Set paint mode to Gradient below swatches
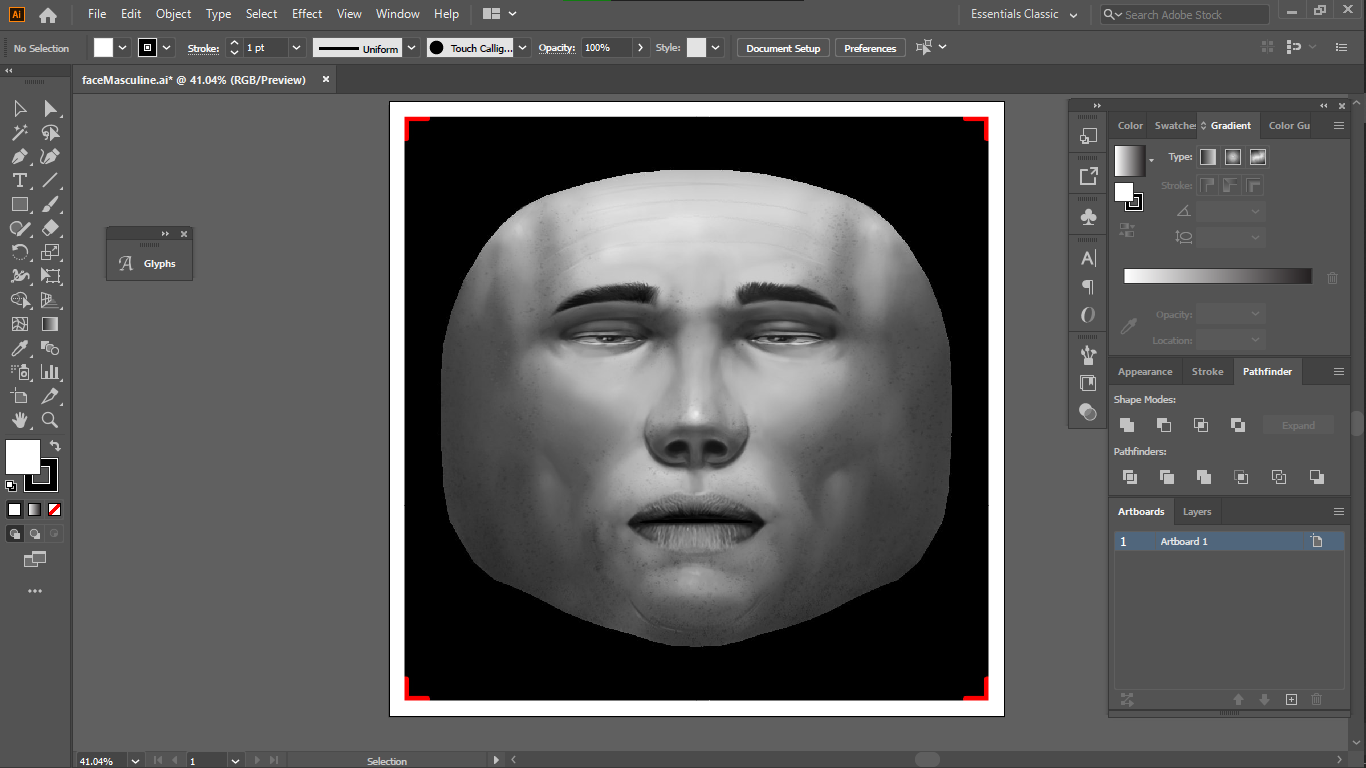This screenshot has height=768, width=1366. click(35, 509)
